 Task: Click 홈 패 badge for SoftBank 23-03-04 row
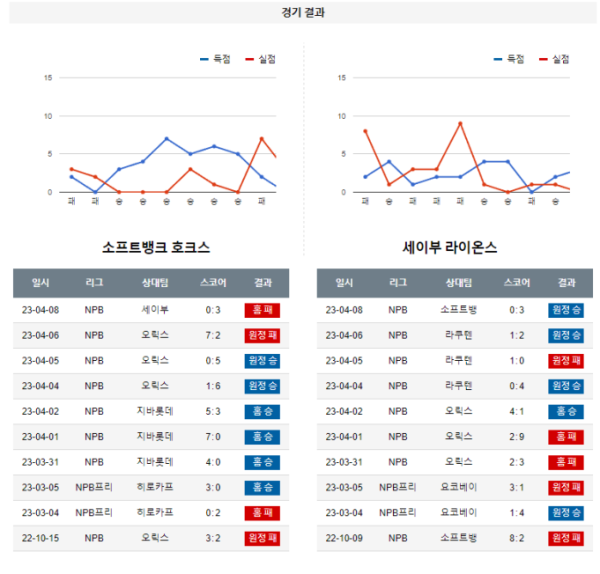tap(262, 513)
